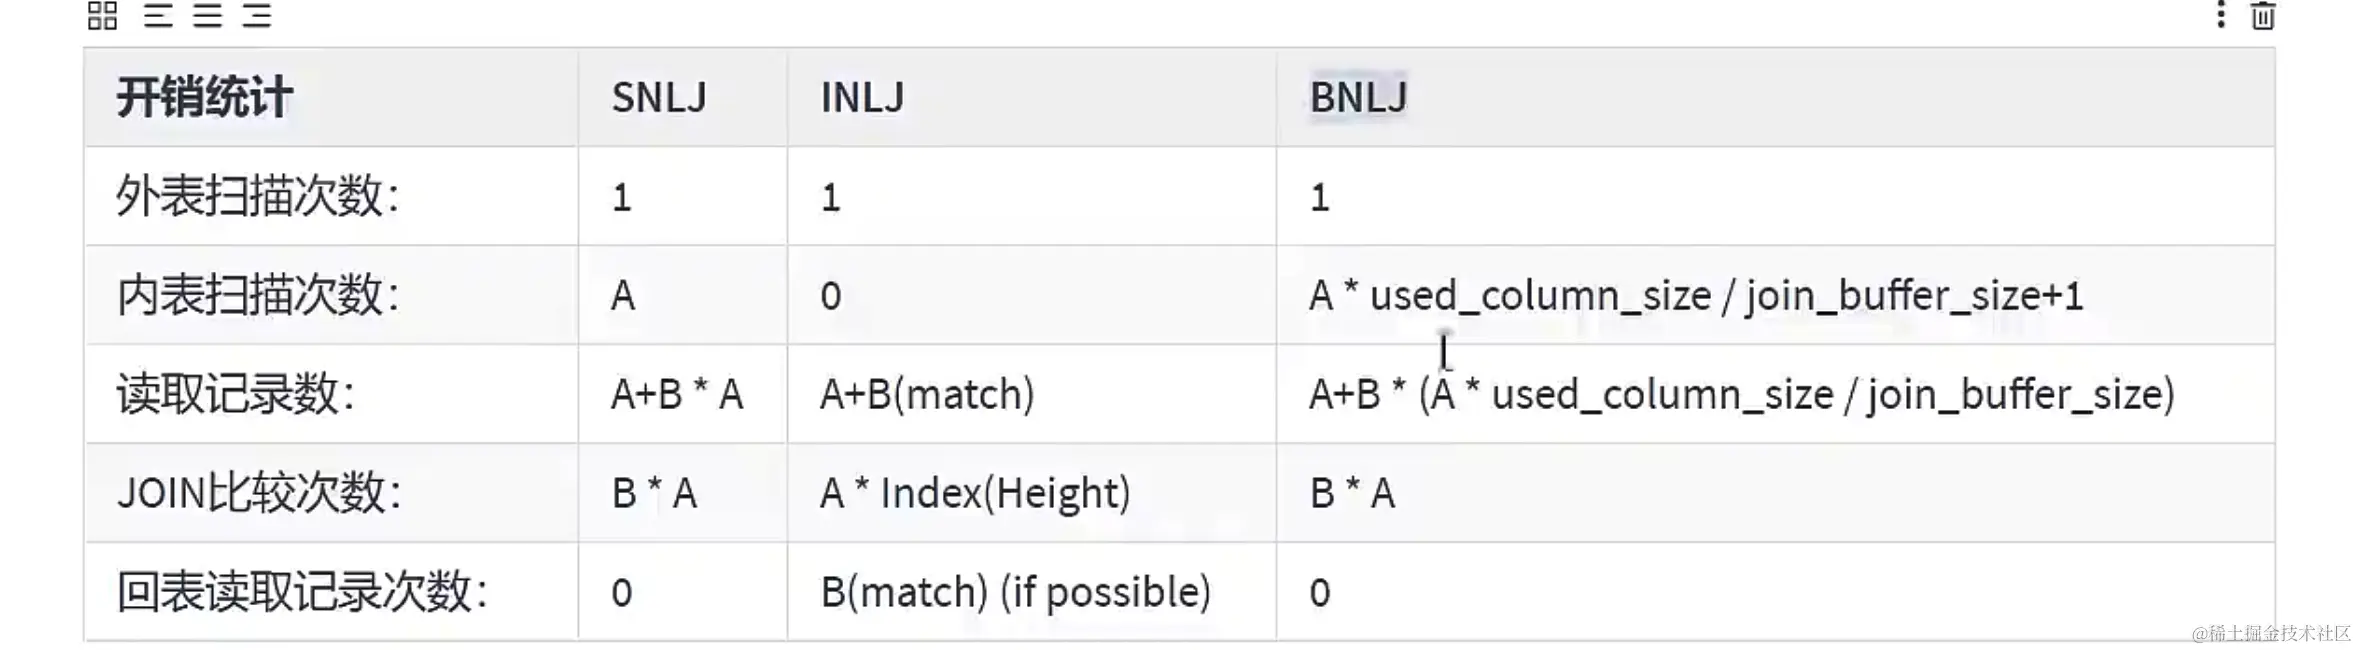Select the SNLJ column header

(x=659, y=98)
